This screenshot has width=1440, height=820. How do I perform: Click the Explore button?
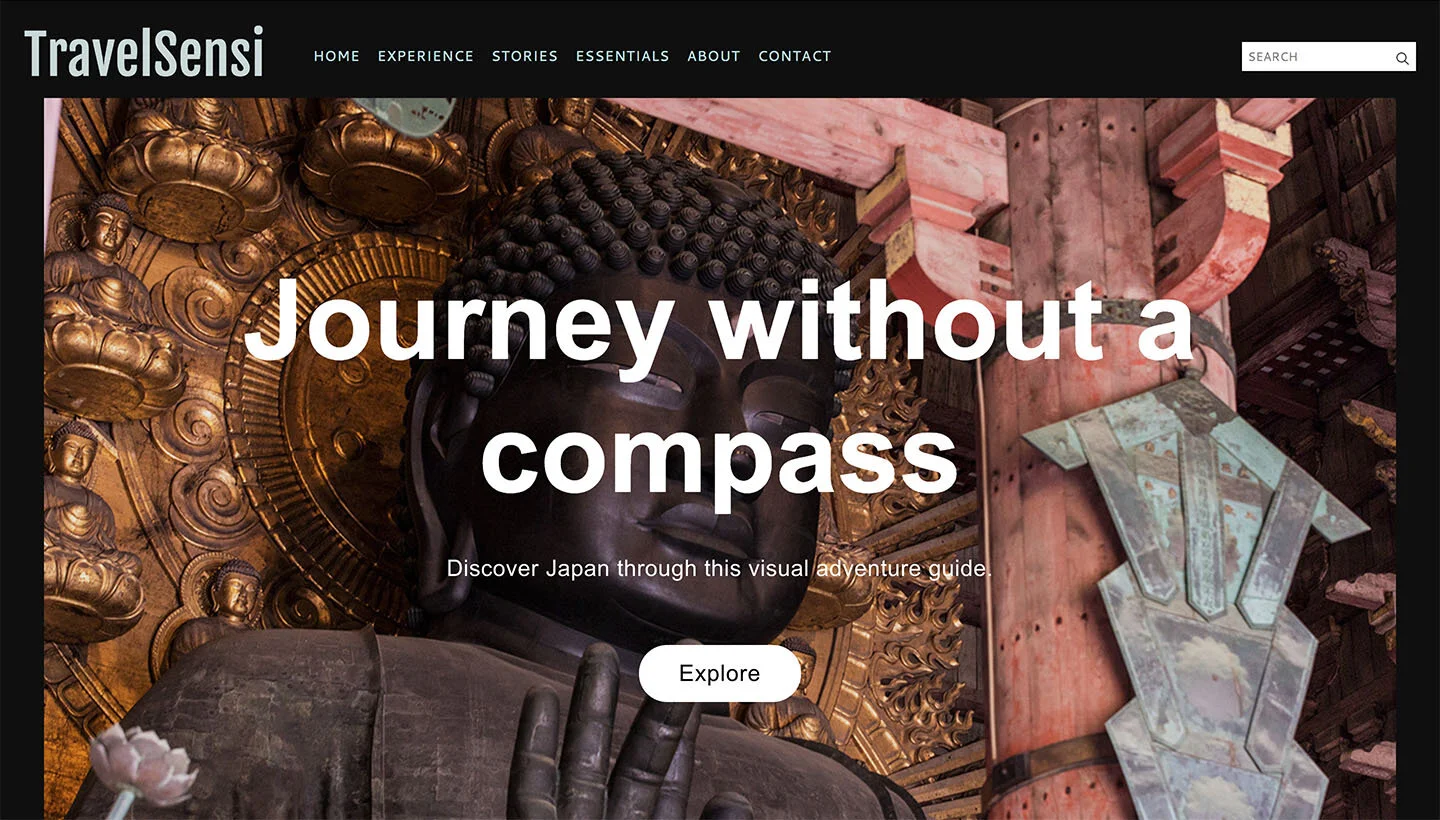[x=720, y=673]
